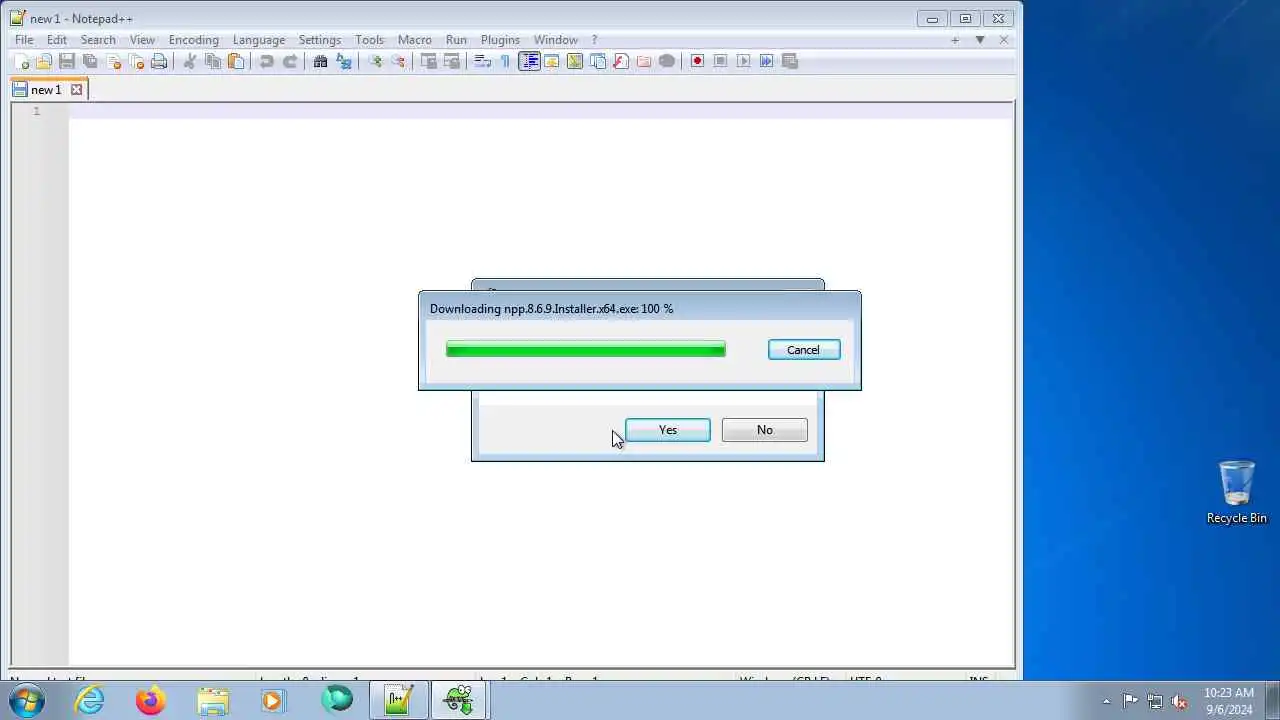The image size is (1280, 720).
Task: Click the plus icon in menu bar
Action: 955,40
